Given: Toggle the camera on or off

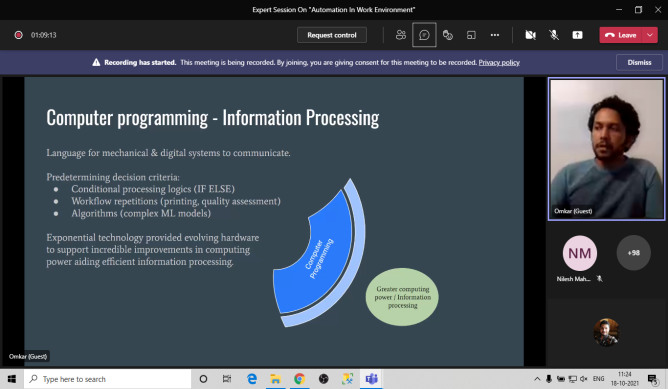Looking at the screenshot, I should [x=530, y=35].
